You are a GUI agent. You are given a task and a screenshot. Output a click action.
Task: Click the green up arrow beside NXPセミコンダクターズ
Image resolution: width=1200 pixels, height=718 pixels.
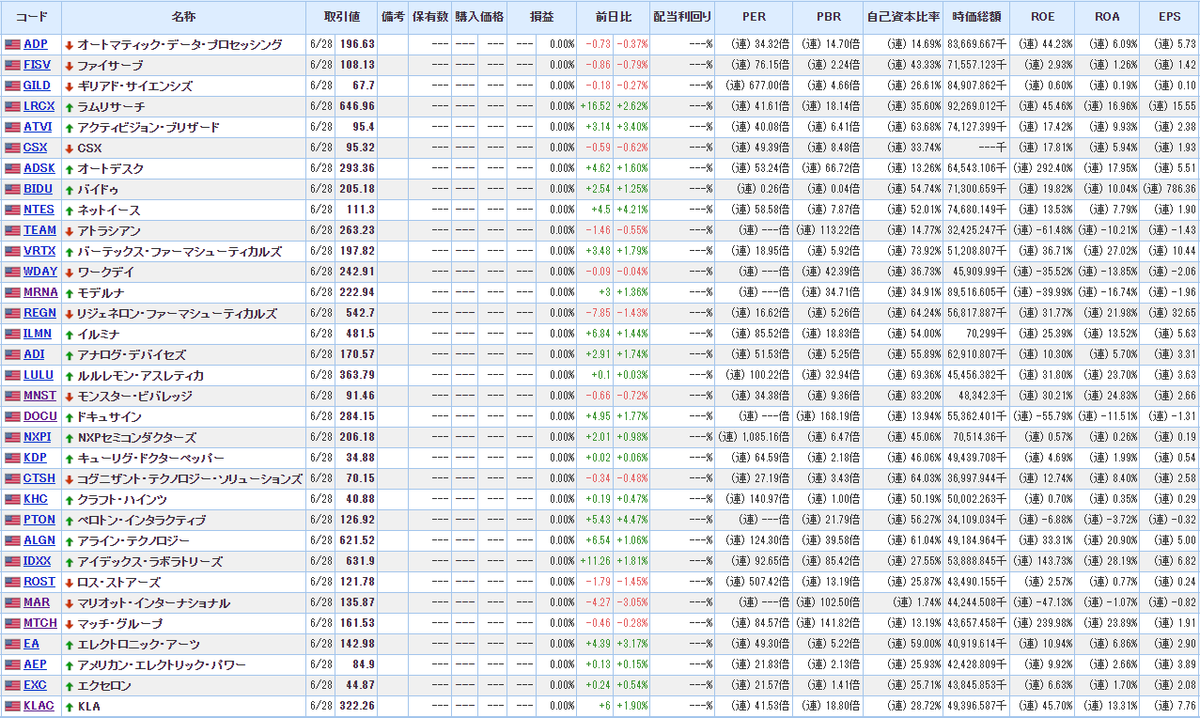[x=69, y=438]
